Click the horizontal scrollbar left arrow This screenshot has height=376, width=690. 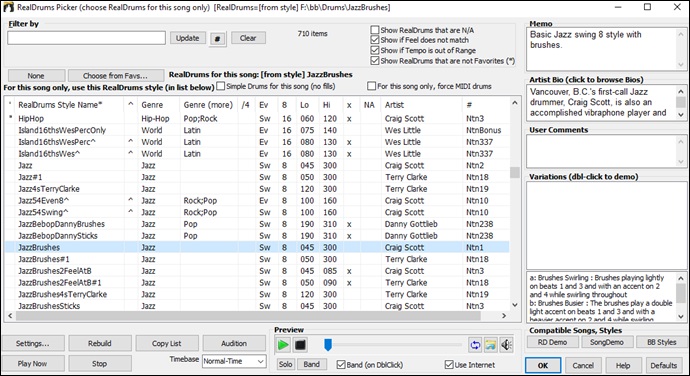tap(10, 315)
